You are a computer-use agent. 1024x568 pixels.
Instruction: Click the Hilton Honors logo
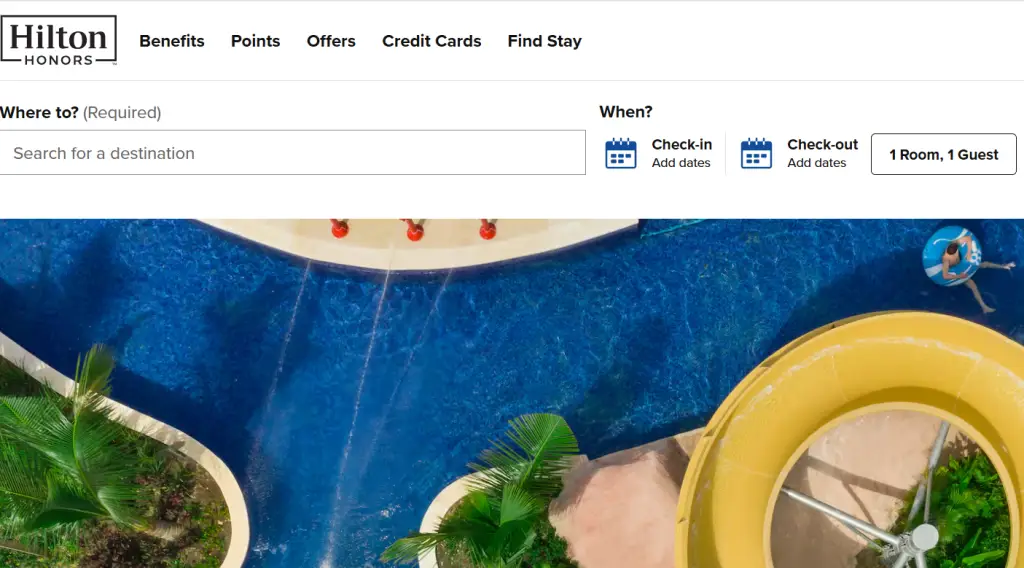click(x=59, y=40)
